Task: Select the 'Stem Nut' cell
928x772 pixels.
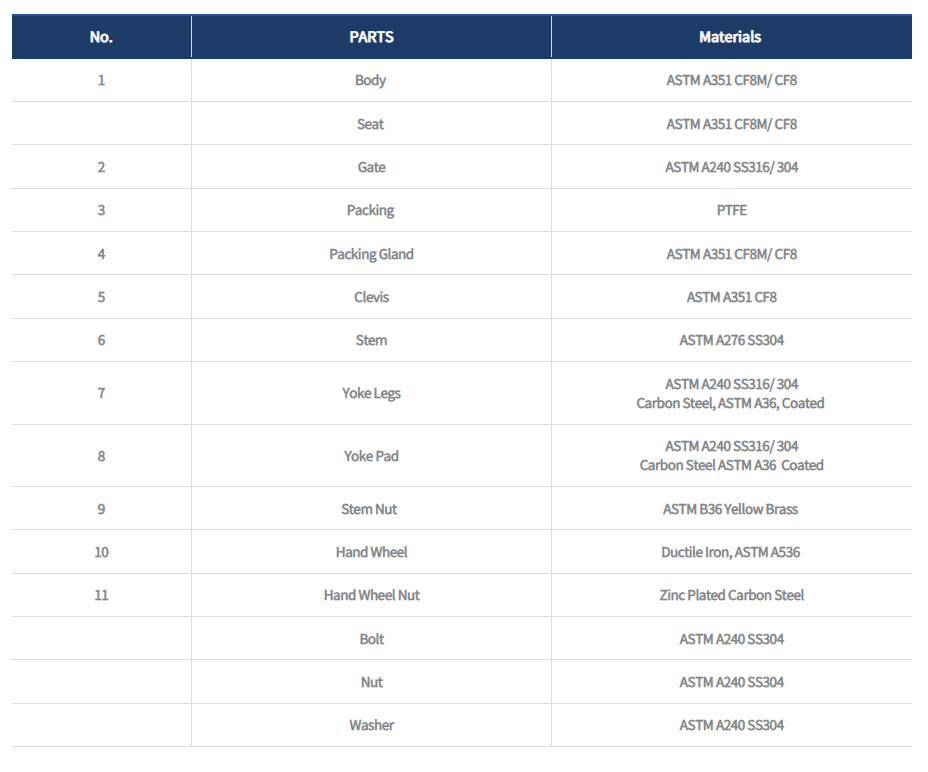Action: click(369, 509)
